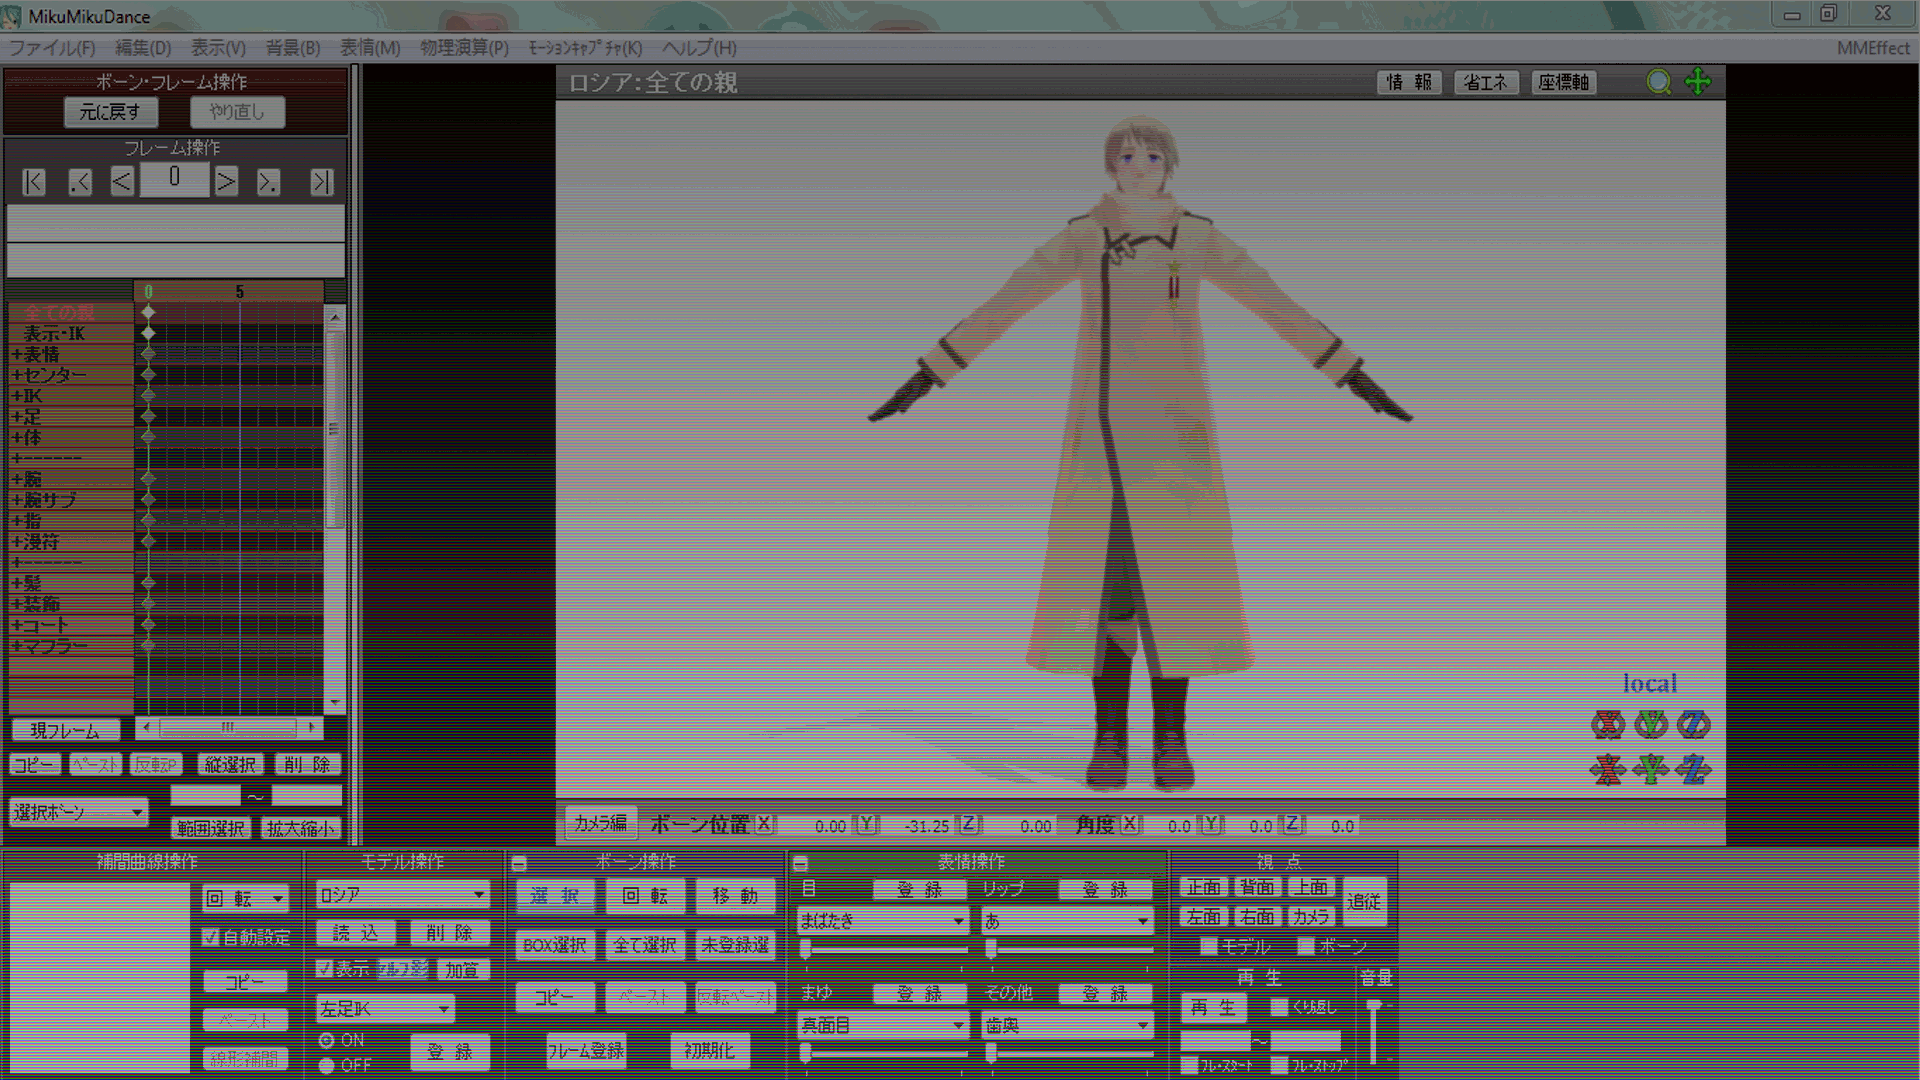This screenshot has width=1920, height=1080.
Task: Open the 回転 interpolation dropdown
Action: tap(246, 898)
